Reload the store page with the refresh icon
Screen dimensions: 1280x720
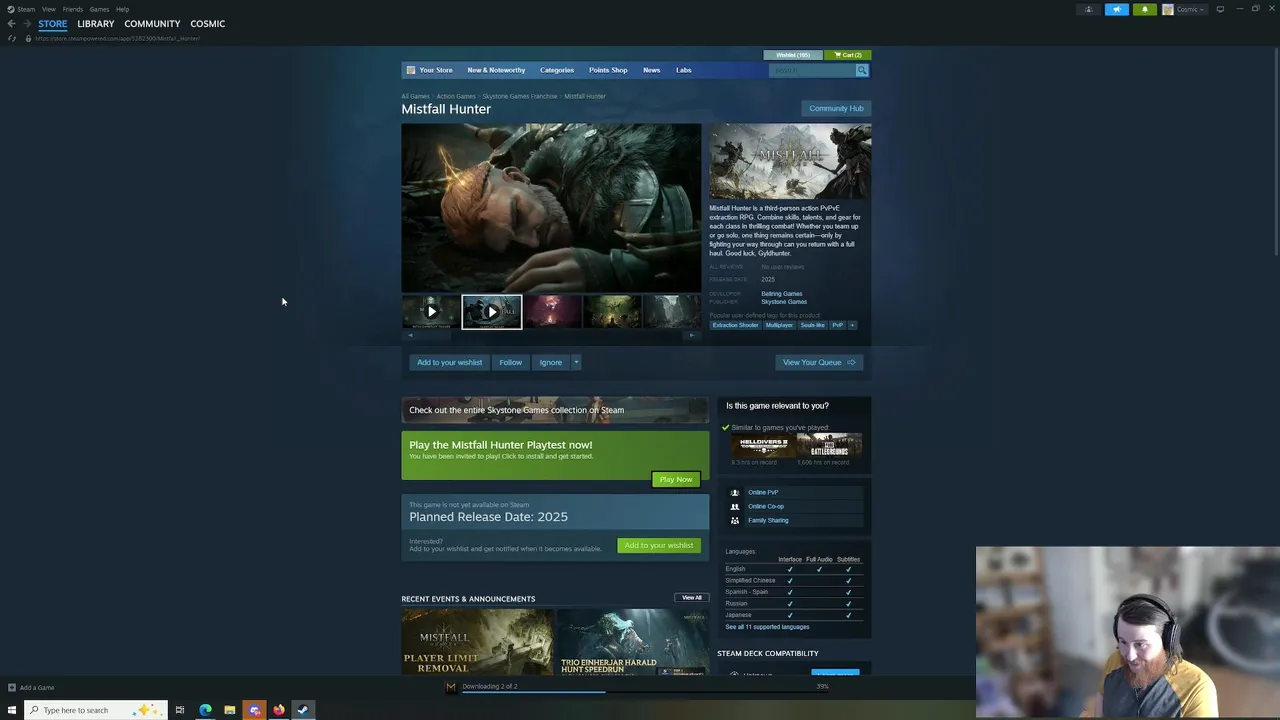click(x=12, y=38)
